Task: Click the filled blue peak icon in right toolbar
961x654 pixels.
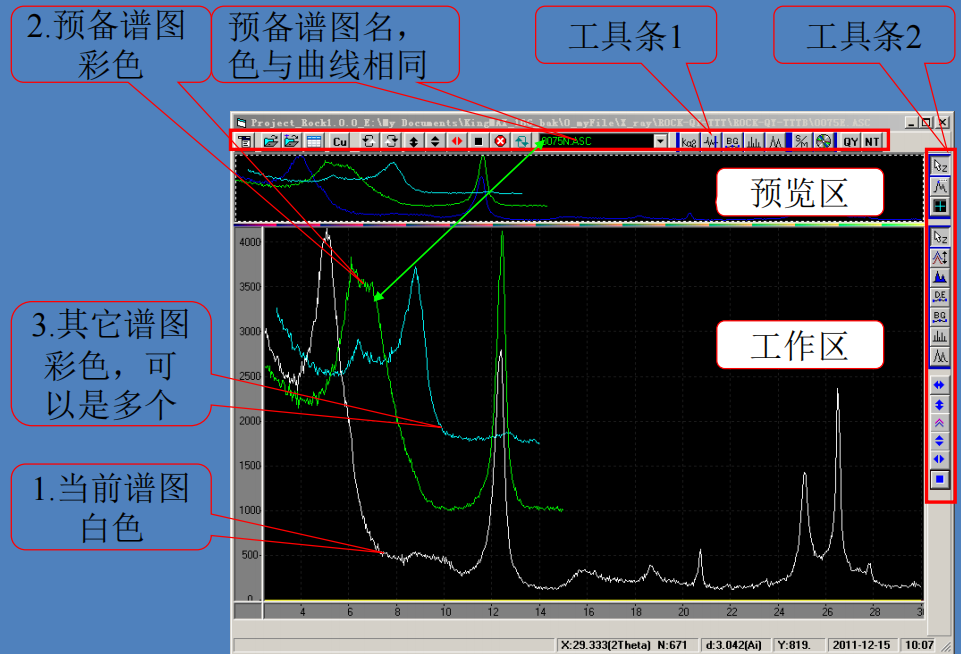Action: pyautogui.click(x=939, y=276)
